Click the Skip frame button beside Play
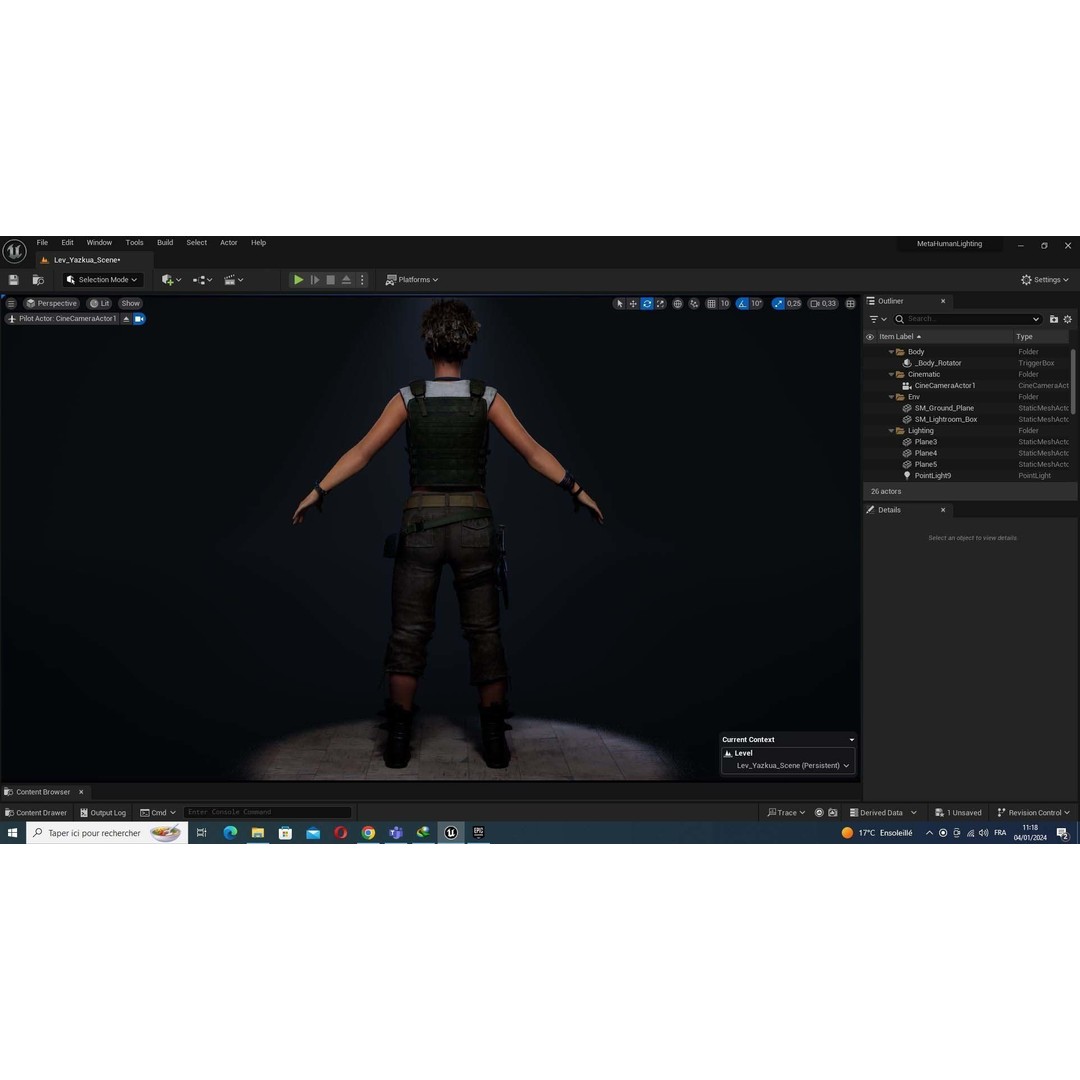 tap(315, 280)
